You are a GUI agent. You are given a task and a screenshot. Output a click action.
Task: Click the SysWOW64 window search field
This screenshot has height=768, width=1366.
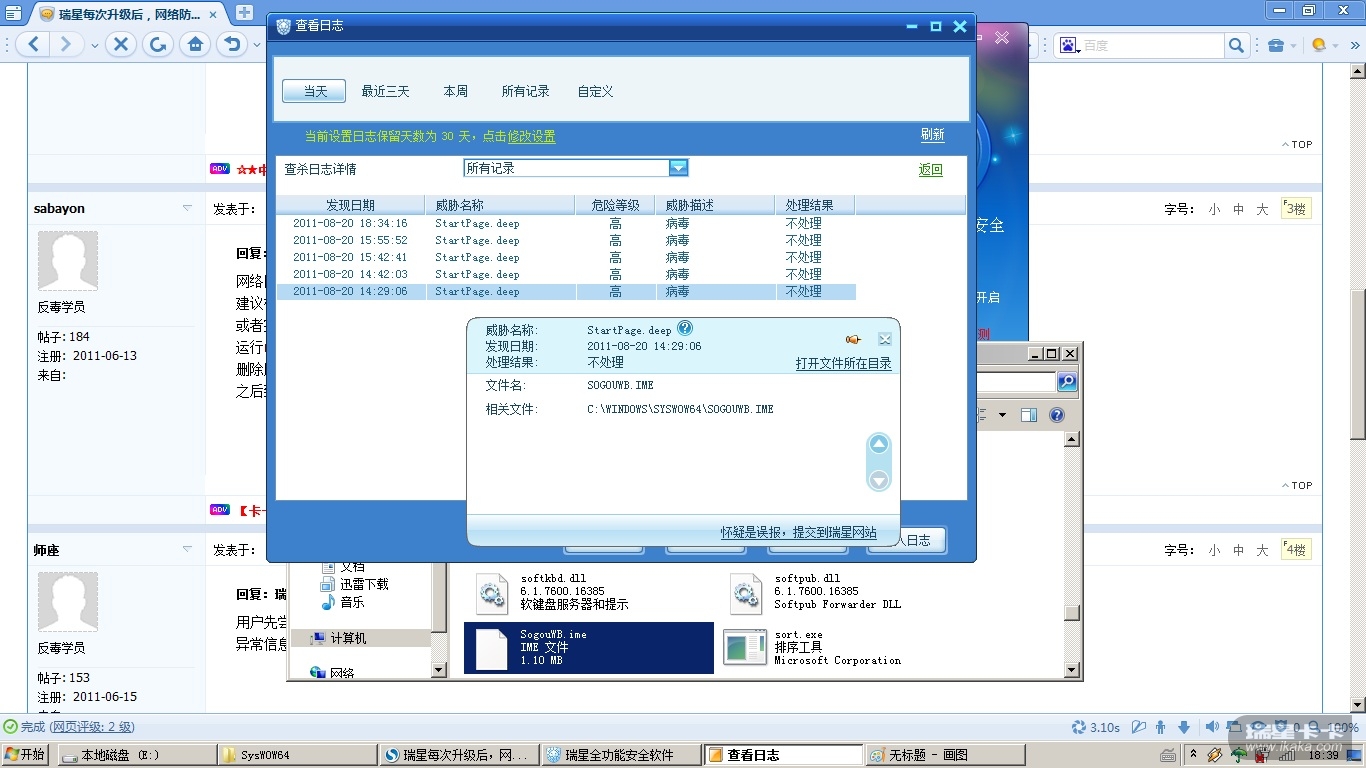point(1014,381)
